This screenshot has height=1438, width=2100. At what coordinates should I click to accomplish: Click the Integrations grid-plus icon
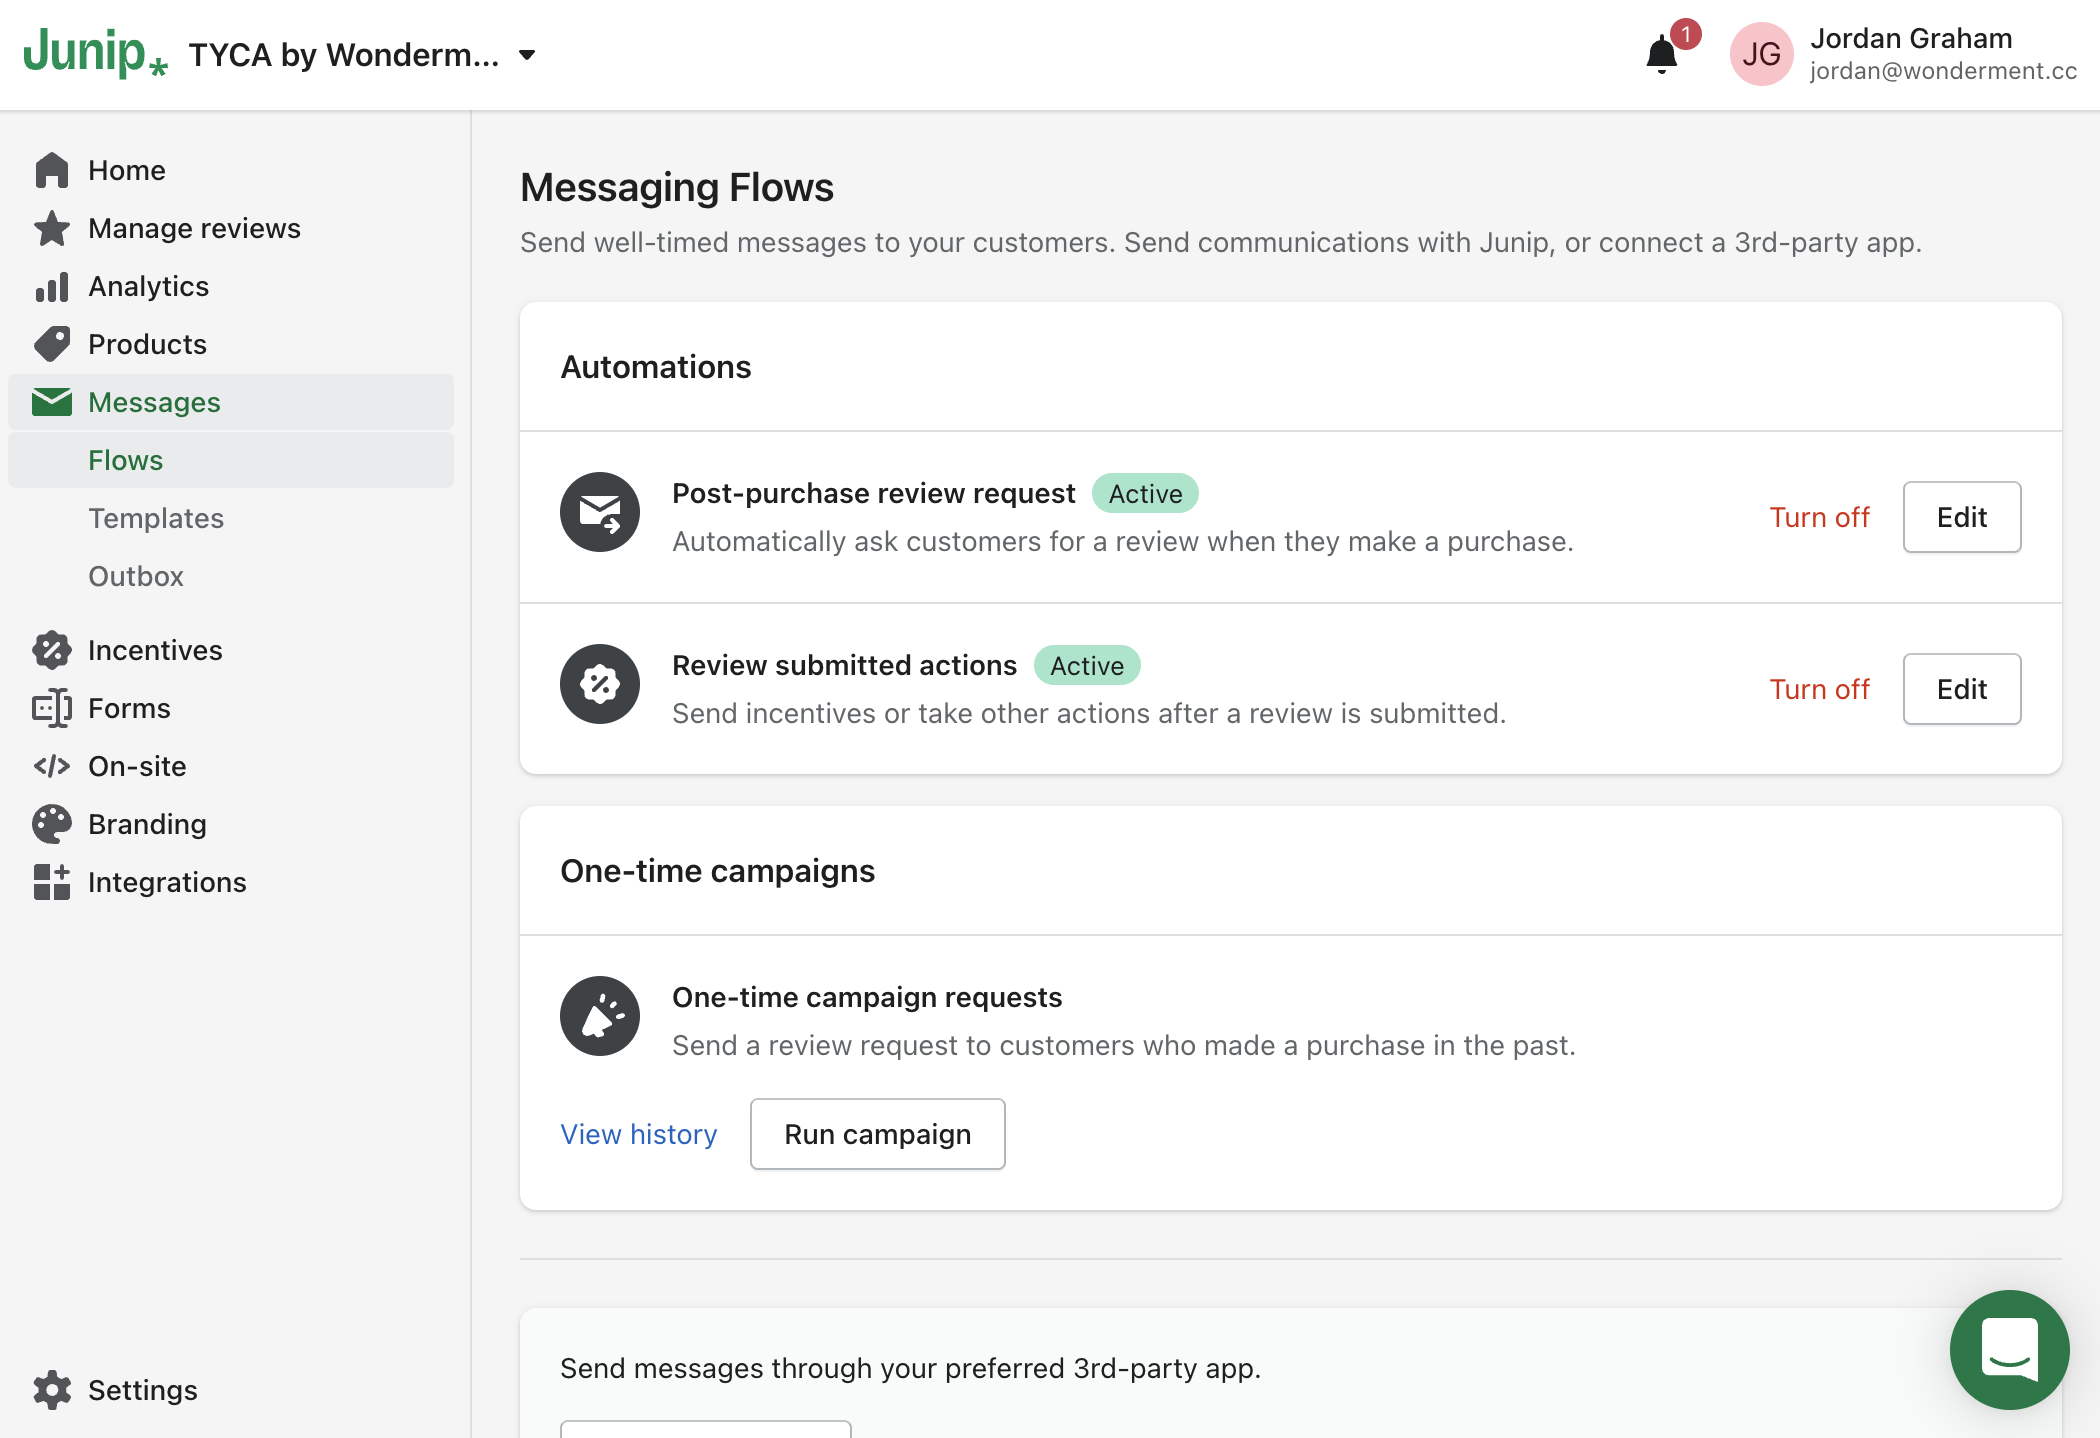[52, 882]
